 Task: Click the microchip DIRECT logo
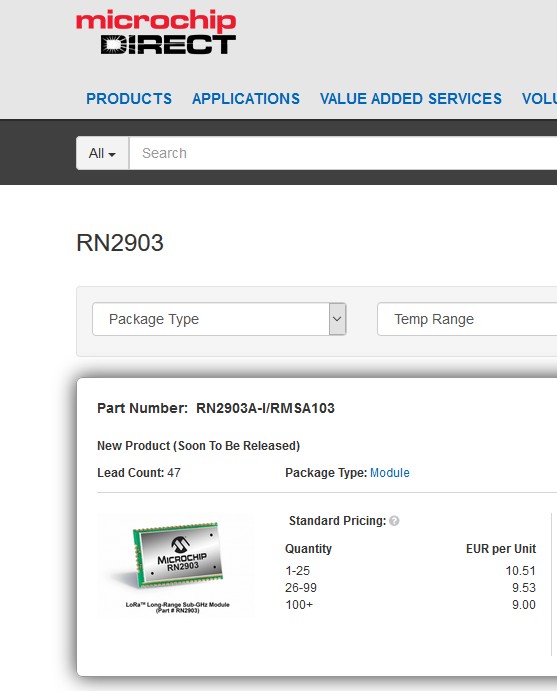click(x=156, y=32)
